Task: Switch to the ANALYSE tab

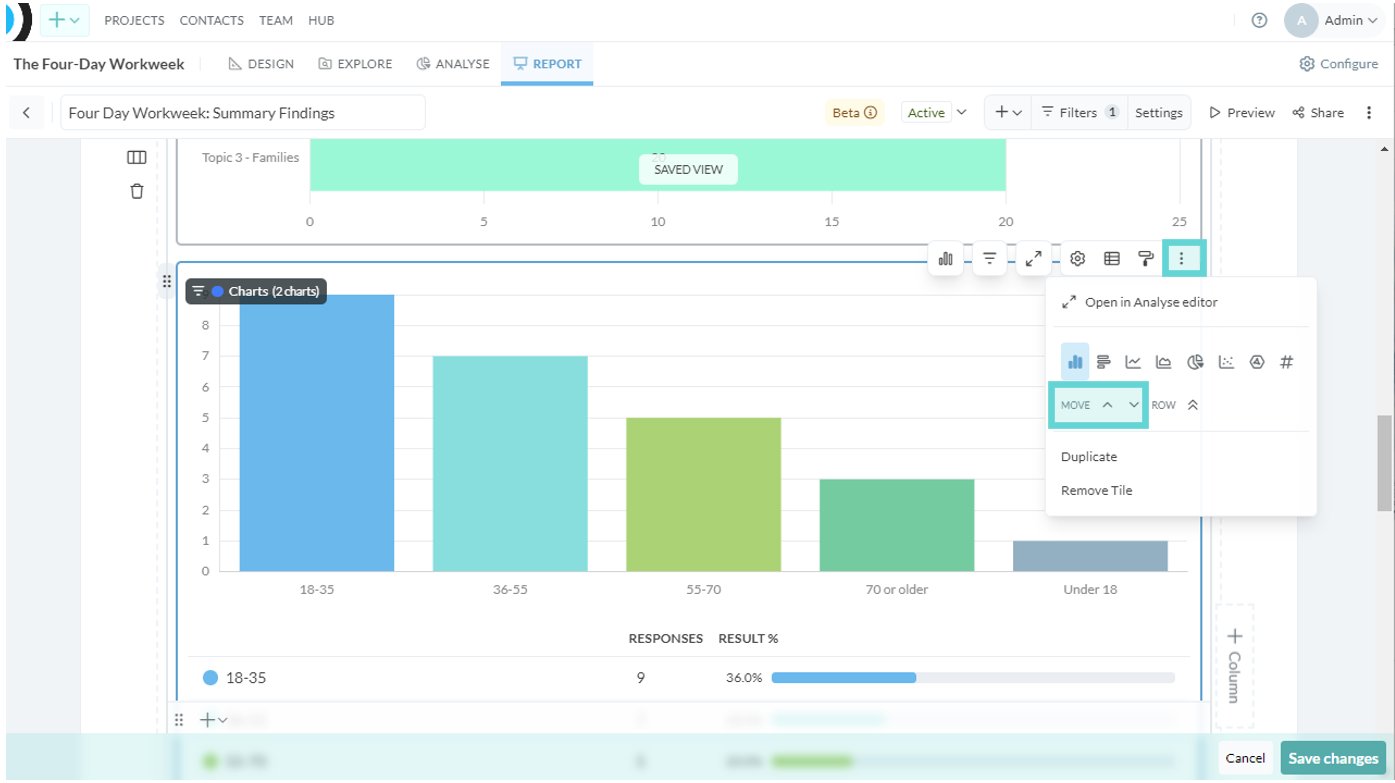Action: [453, 64]
